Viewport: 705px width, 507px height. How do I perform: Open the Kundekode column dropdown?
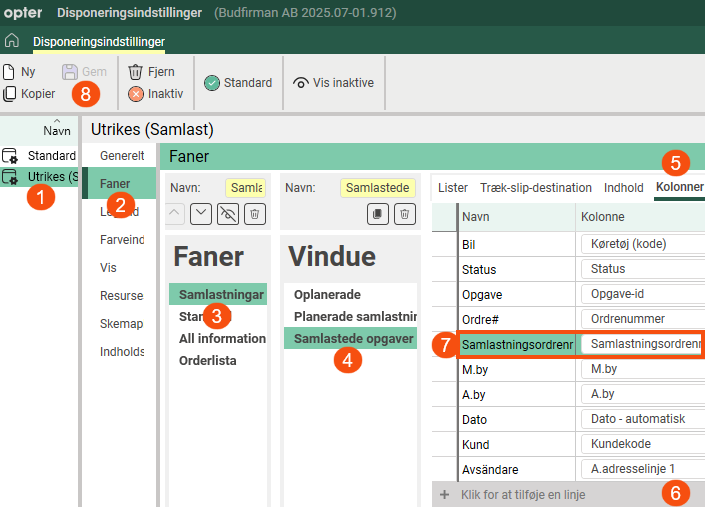(x=641, y=444)
